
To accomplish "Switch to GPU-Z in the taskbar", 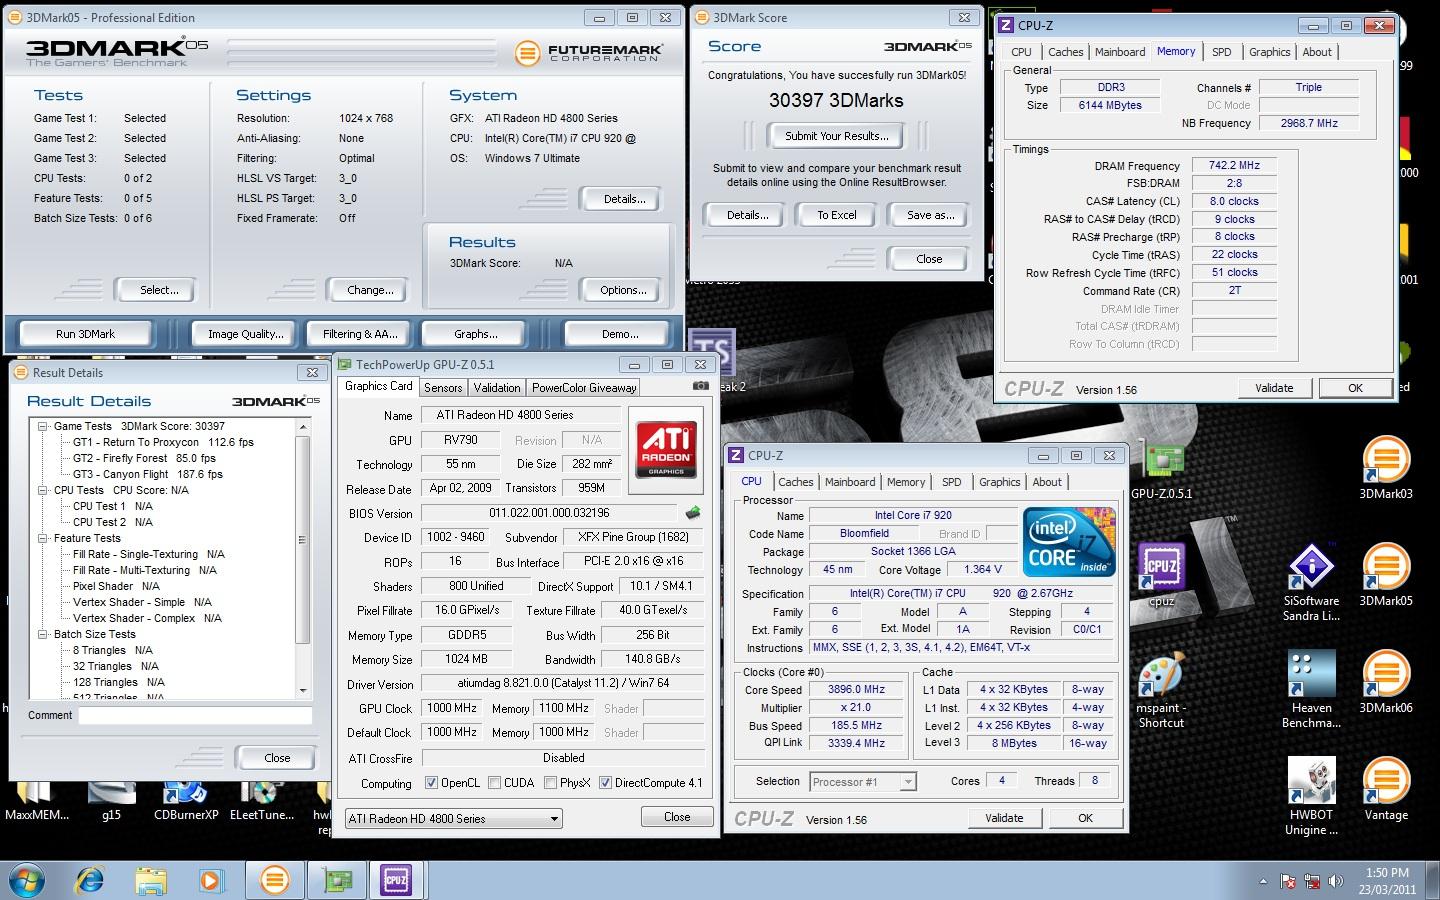I will click(336, 880).
